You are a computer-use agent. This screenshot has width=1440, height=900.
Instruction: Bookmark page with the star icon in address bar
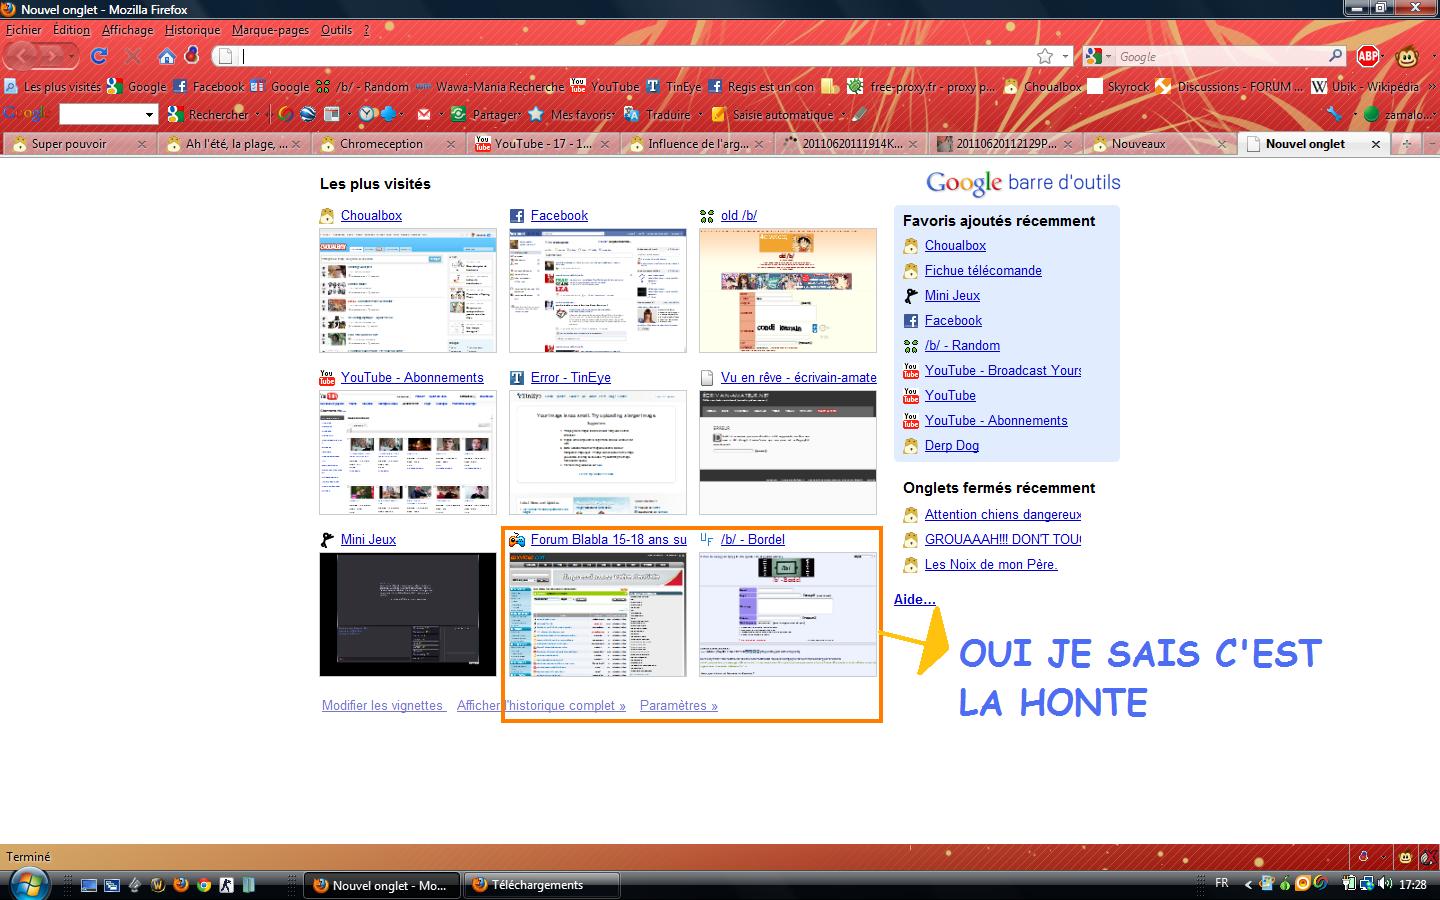[1045, 56]
